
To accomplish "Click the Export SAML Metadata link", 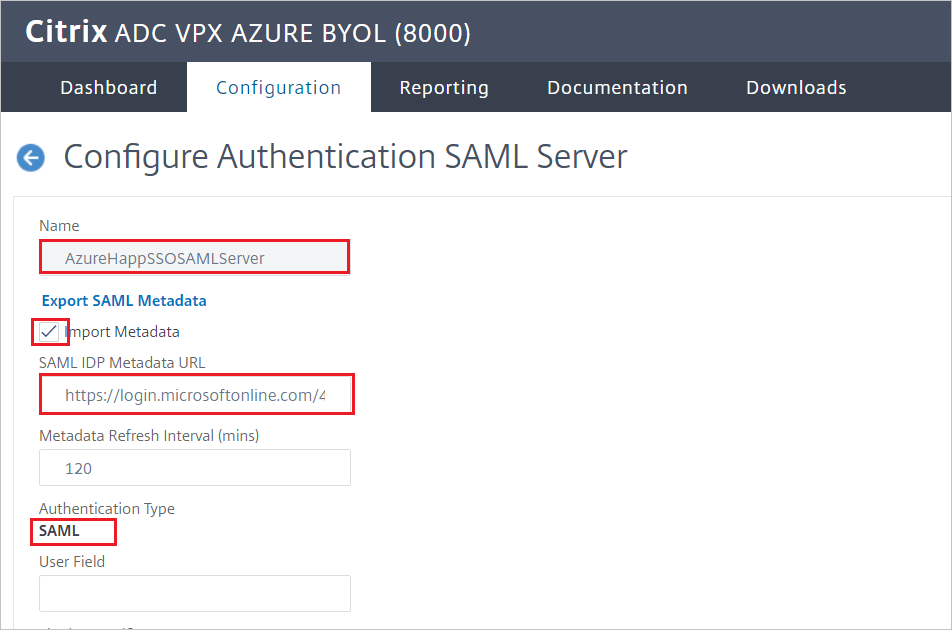I will (123, 300).
